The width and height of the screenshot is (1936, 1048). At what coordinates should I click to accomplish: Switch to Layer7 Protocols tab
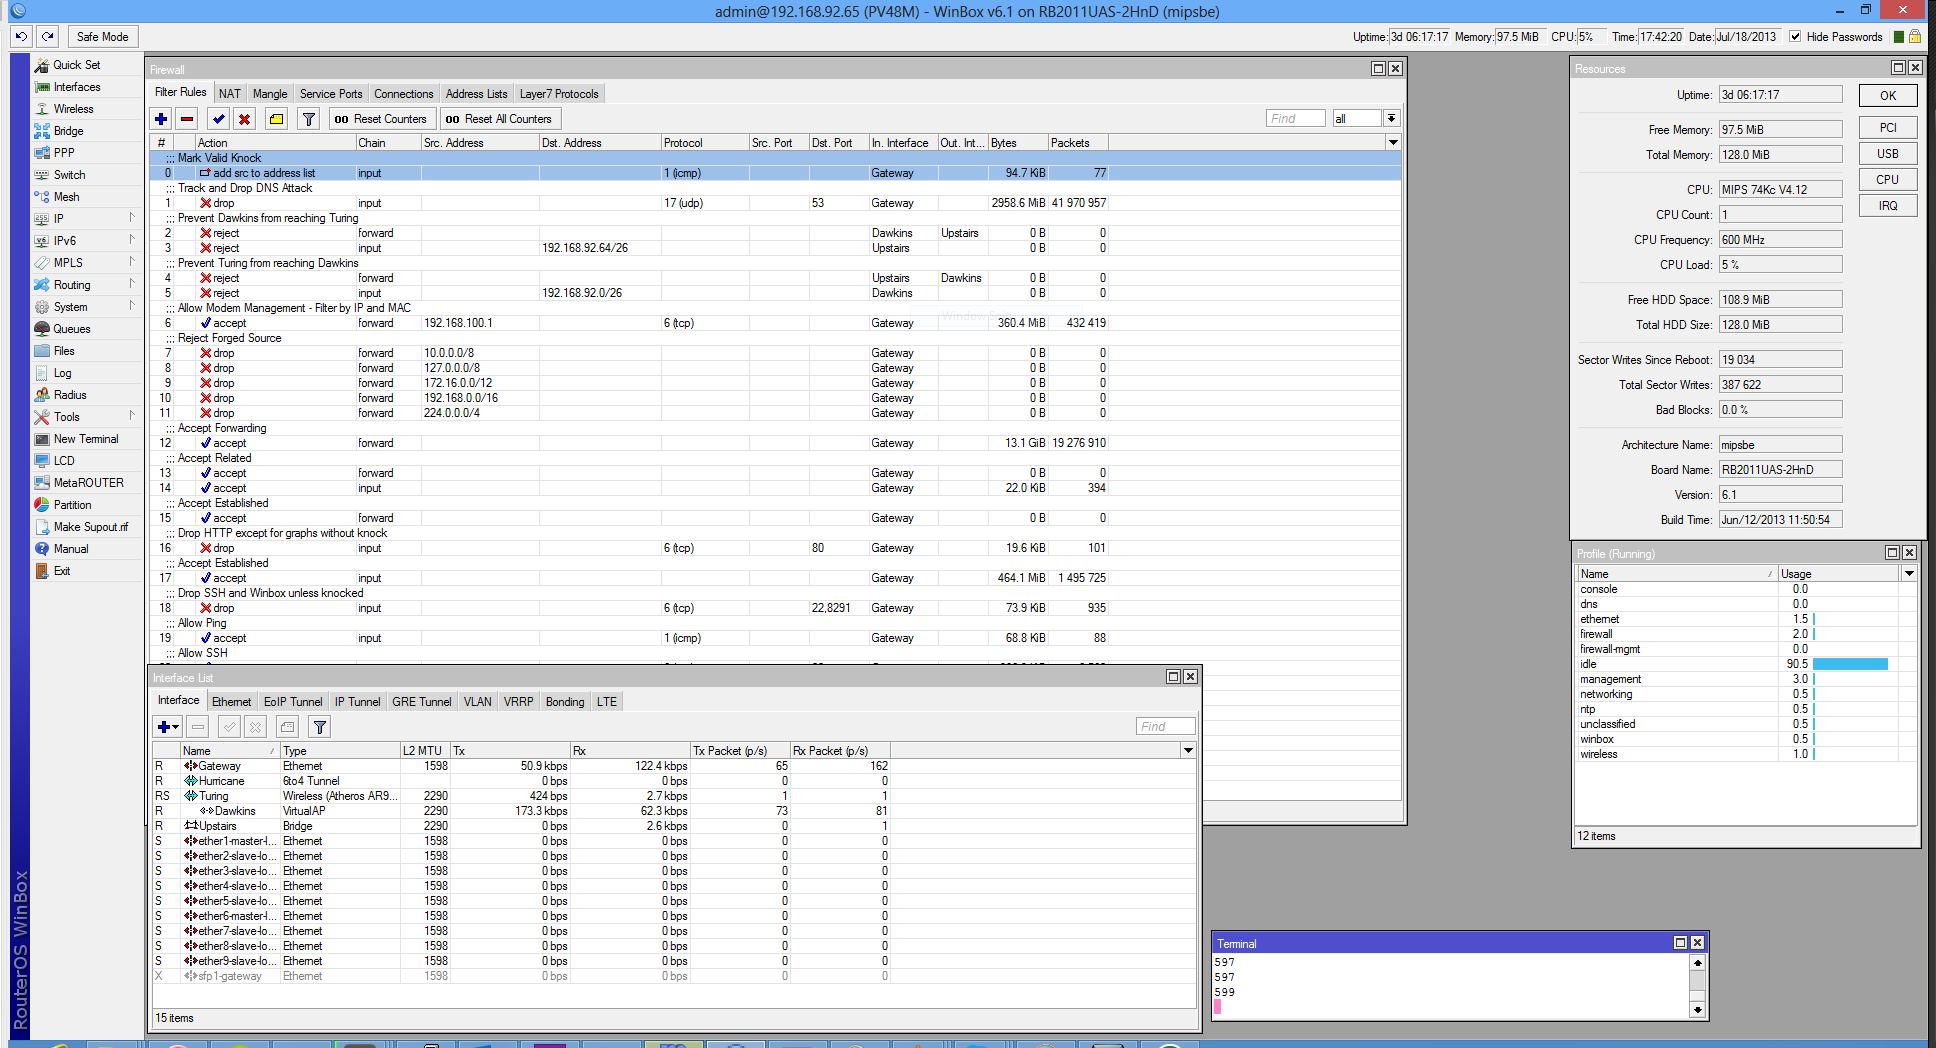pyautogui.click(x=559, y=94)
